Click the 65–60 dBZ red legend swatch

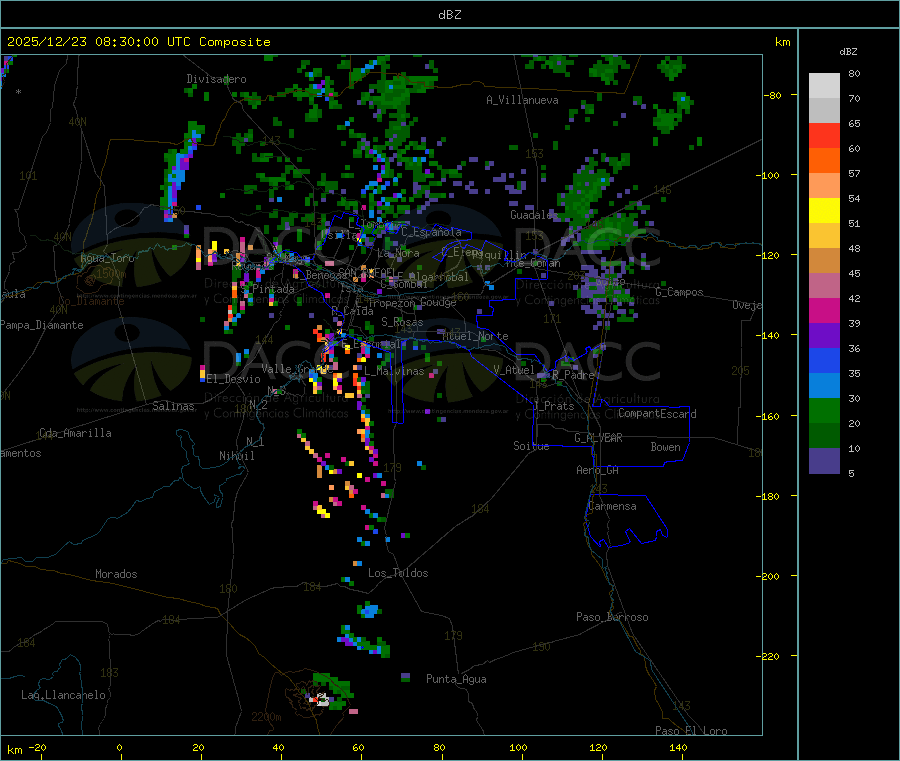pyautogui.click(x=824, y=135)
